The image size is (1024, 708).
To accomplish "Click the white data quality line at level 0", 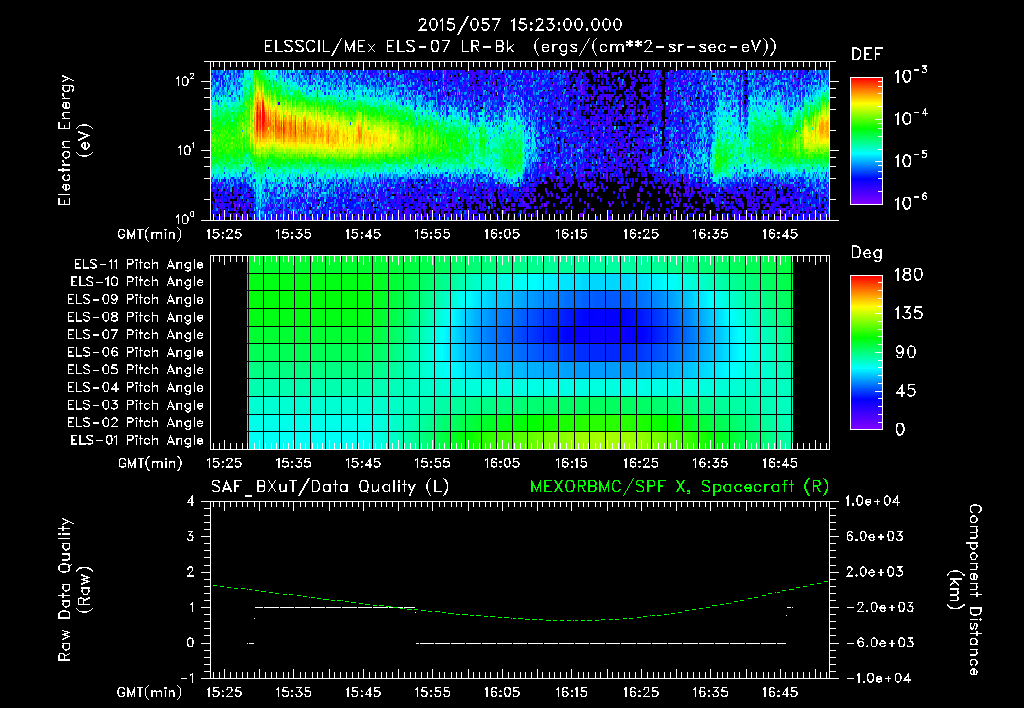I will [x=601, y=643].
